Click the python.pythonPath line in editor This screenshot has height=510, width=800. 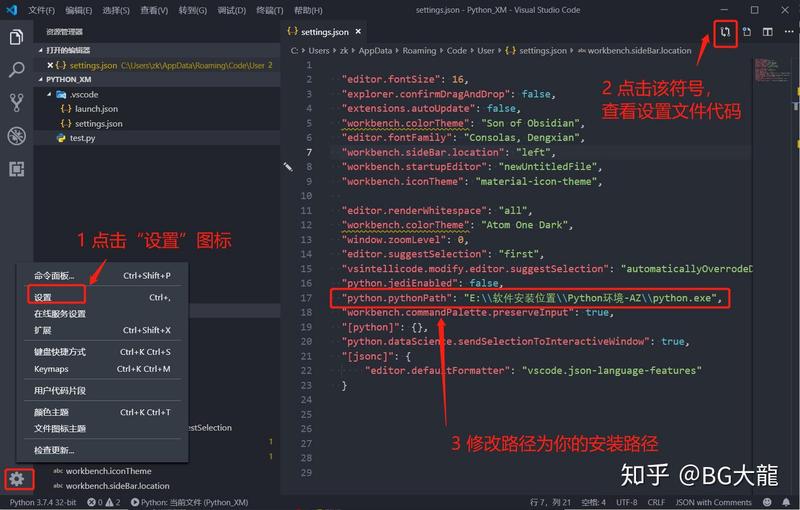click(531, 298)
